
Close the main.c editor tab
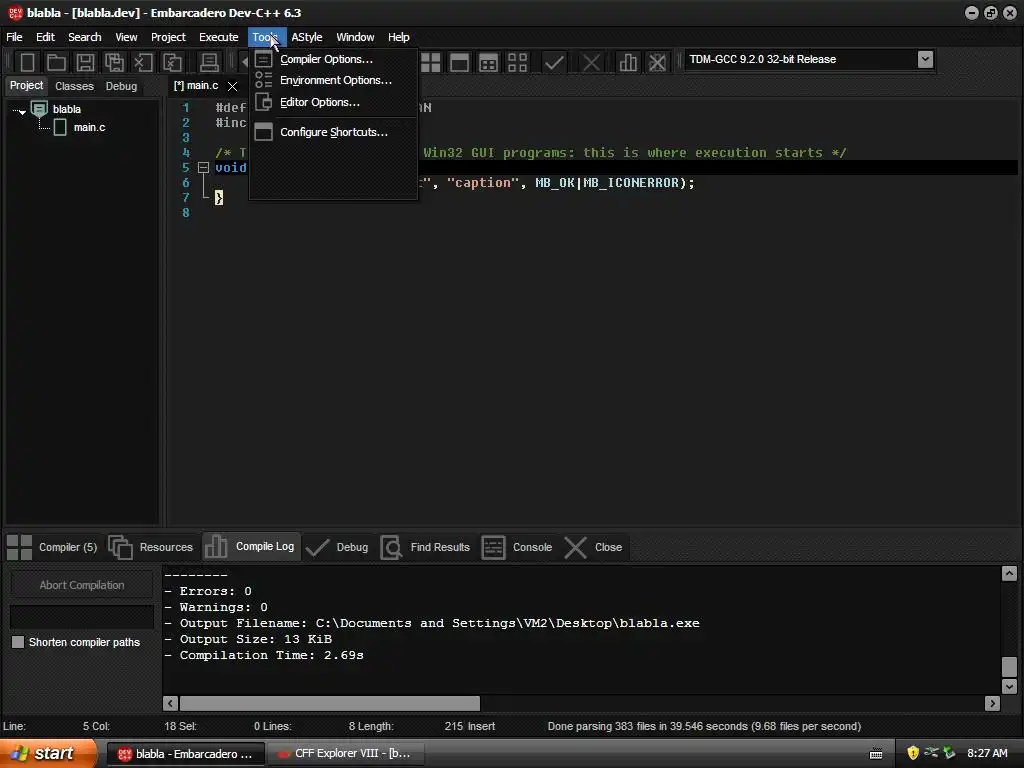coord(232,86)
